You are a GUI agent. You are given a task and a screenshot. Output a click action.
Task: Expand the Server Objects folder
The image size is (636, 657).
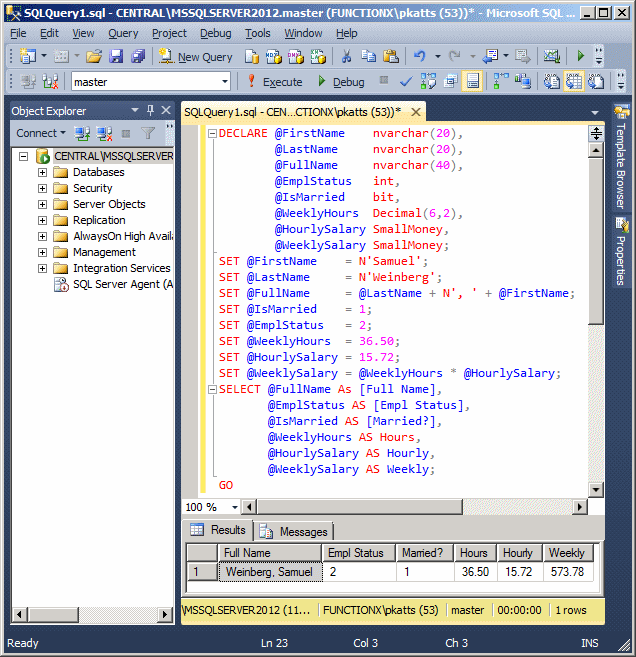click(42, 204)
